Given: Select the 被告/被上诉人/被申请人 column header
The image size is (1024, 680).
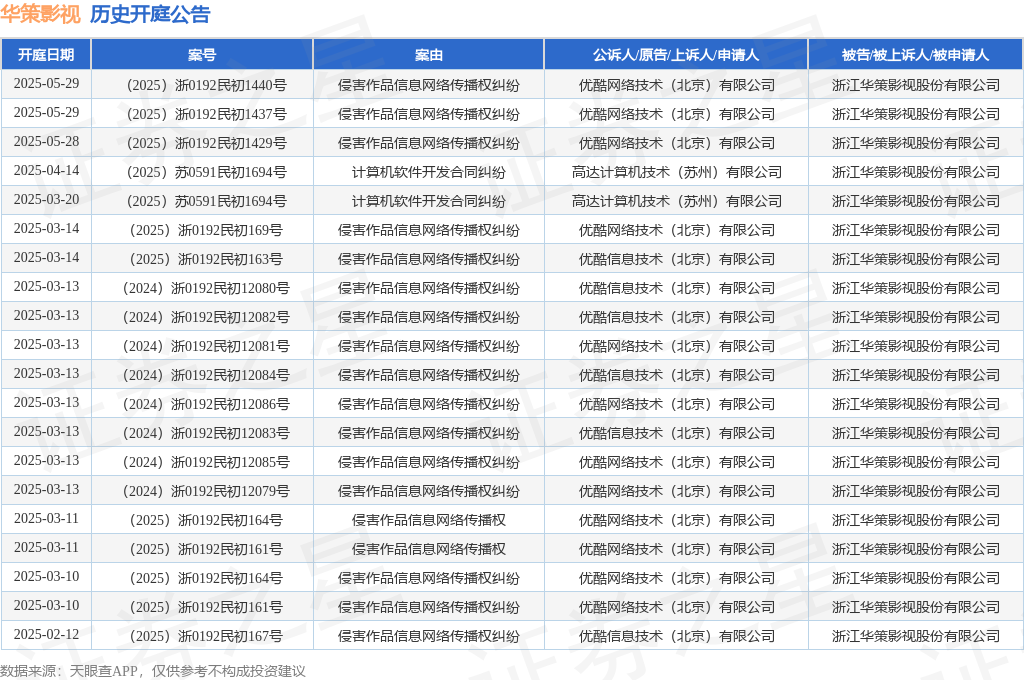Looking at the screenshot, I should [x=916, y=55].
